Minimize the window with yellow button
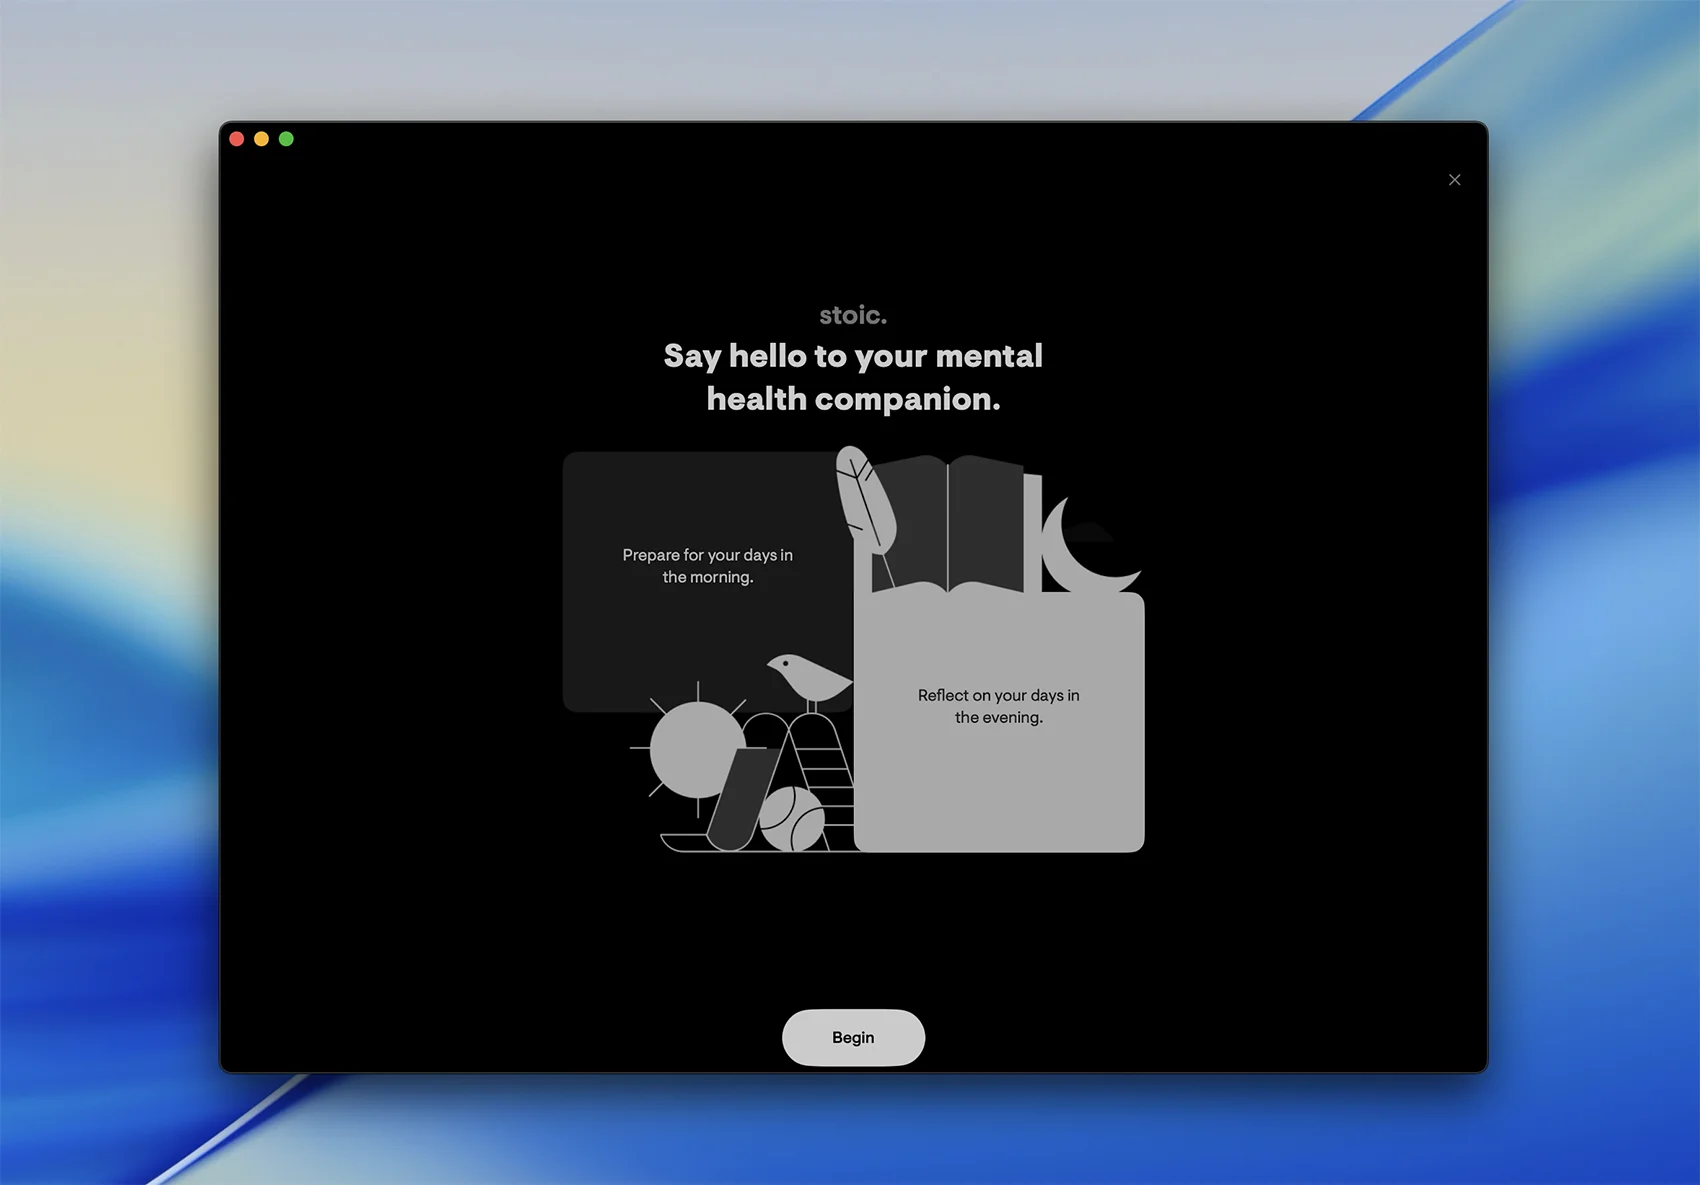This screenshot has height=1185, width=1700. click(261, 139)
